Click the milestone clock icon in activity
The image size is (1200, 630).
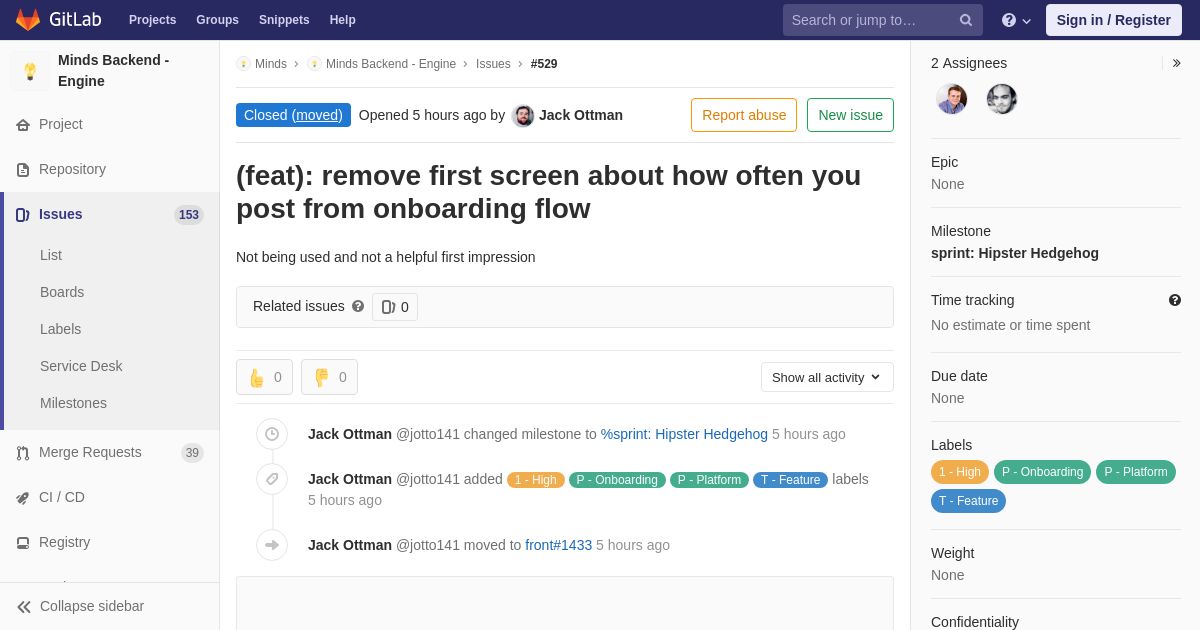(272, 434)
